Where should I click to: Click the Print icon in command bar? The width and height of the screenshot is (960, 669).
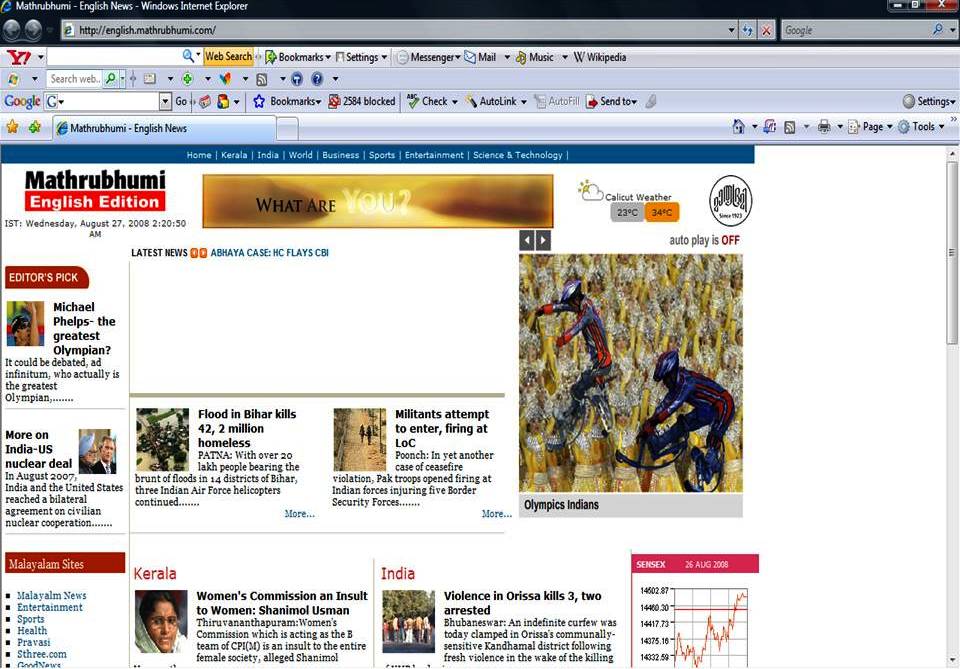(x=823, y=127)
